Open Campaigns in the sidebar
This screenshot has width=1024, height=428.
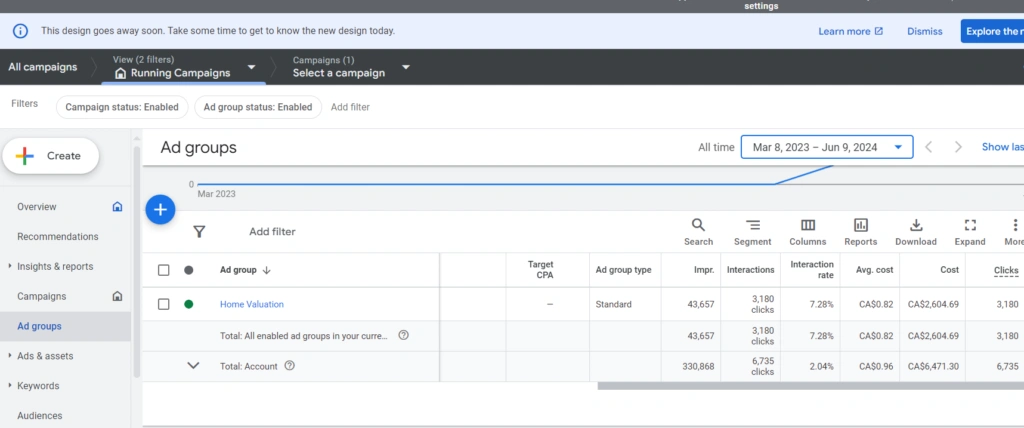(42, 297)
